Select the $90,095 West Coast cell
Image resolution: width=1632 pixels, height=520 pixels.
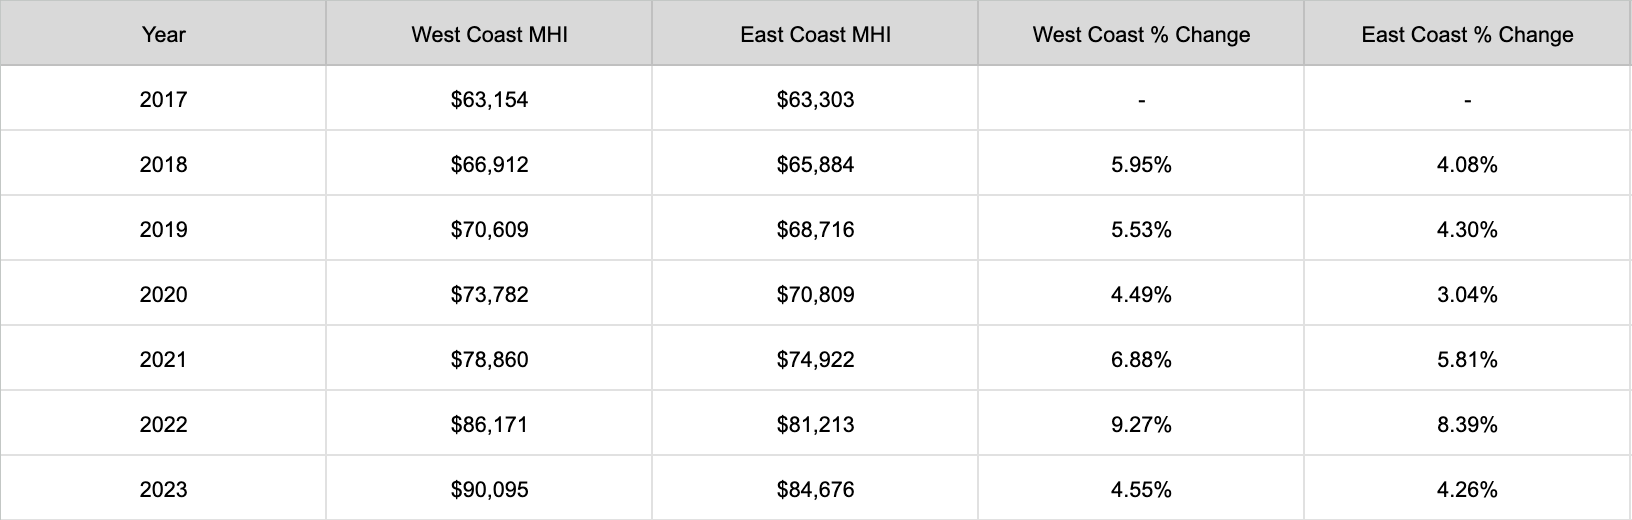coord(489,489)
